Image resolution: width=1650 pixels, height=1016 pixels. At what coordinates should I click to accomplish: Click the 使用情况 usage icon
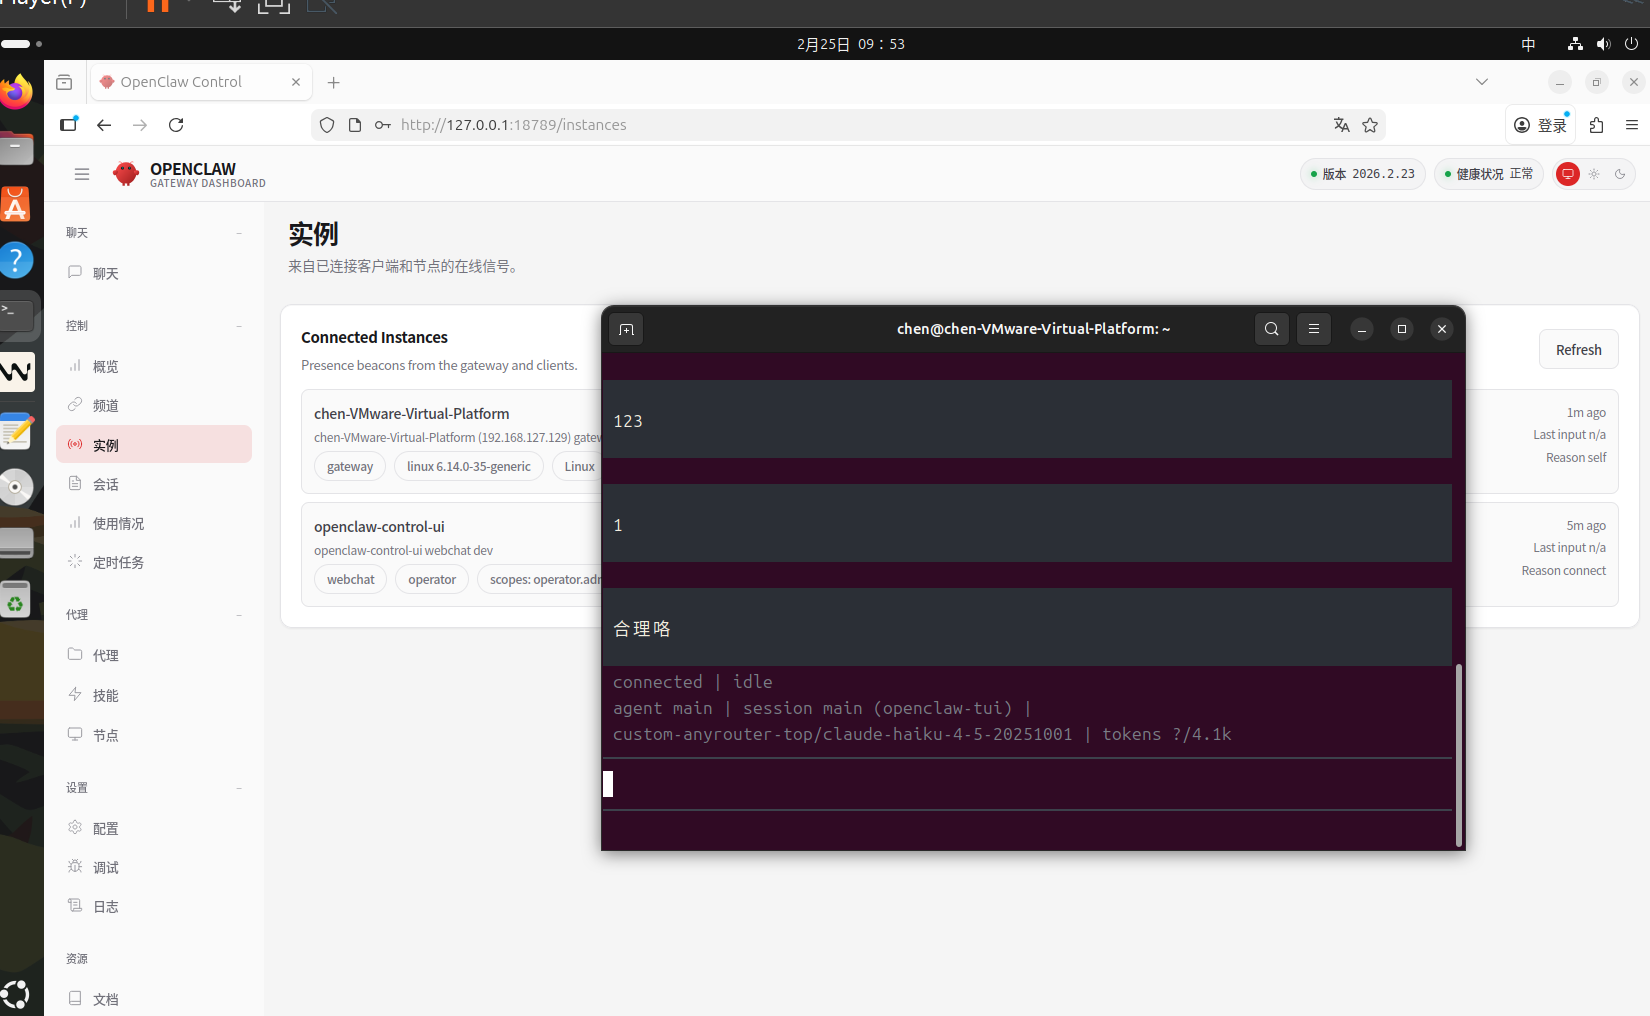75,522
